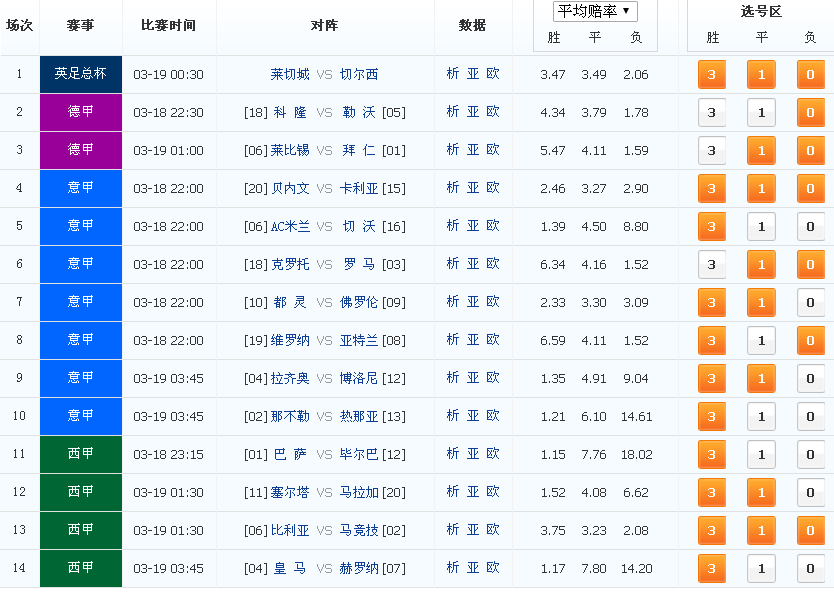Open team link 切尔西
This screenshot has width=834, height=592.
point(359,74)
